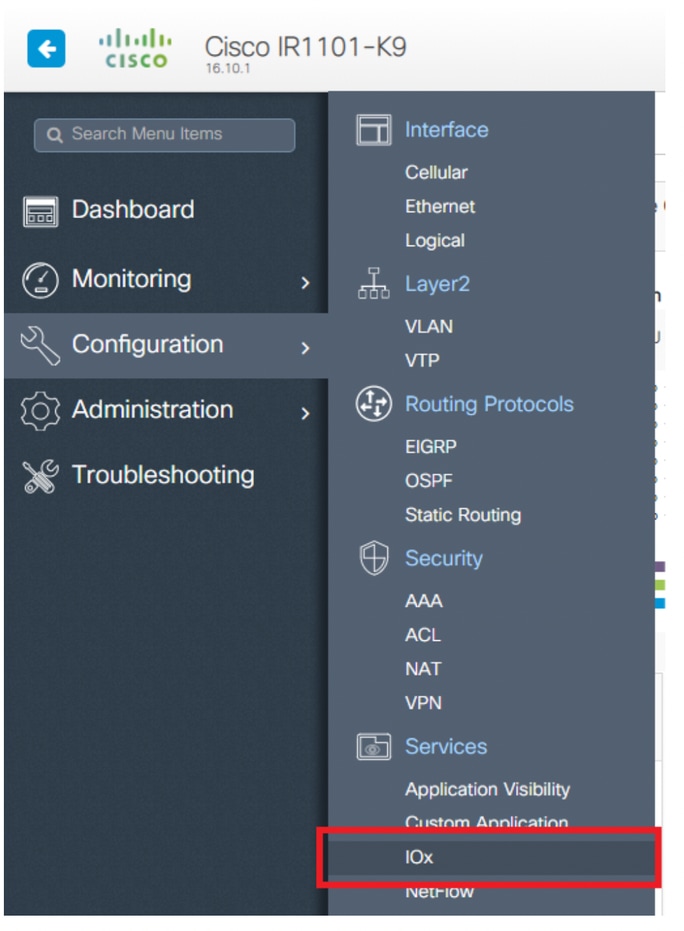
Task: Open AAA security settings
Action: [x=423, y=601]
